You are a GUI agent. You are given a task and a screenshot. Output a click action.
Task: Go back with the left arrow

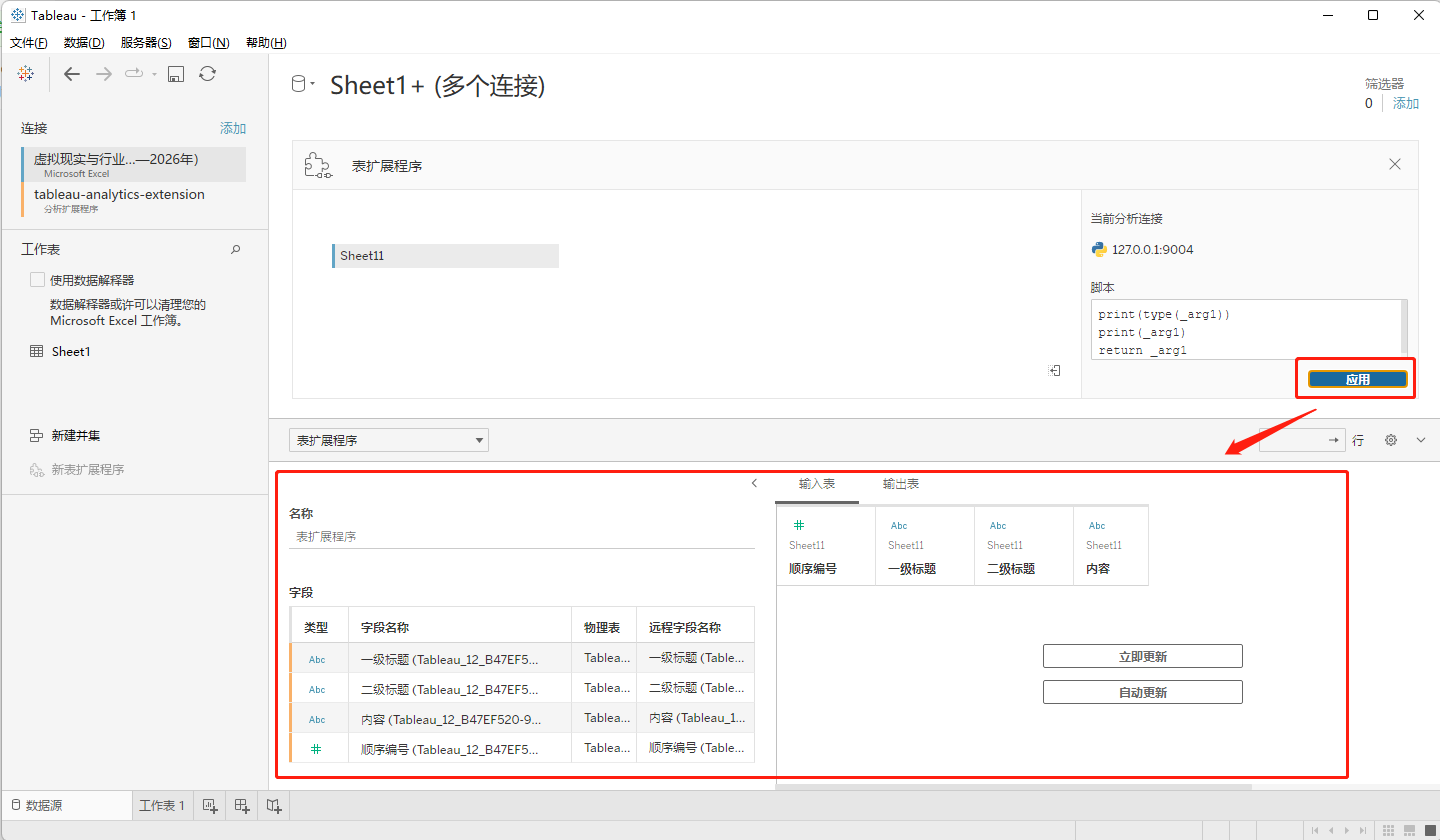click(72, 74)
